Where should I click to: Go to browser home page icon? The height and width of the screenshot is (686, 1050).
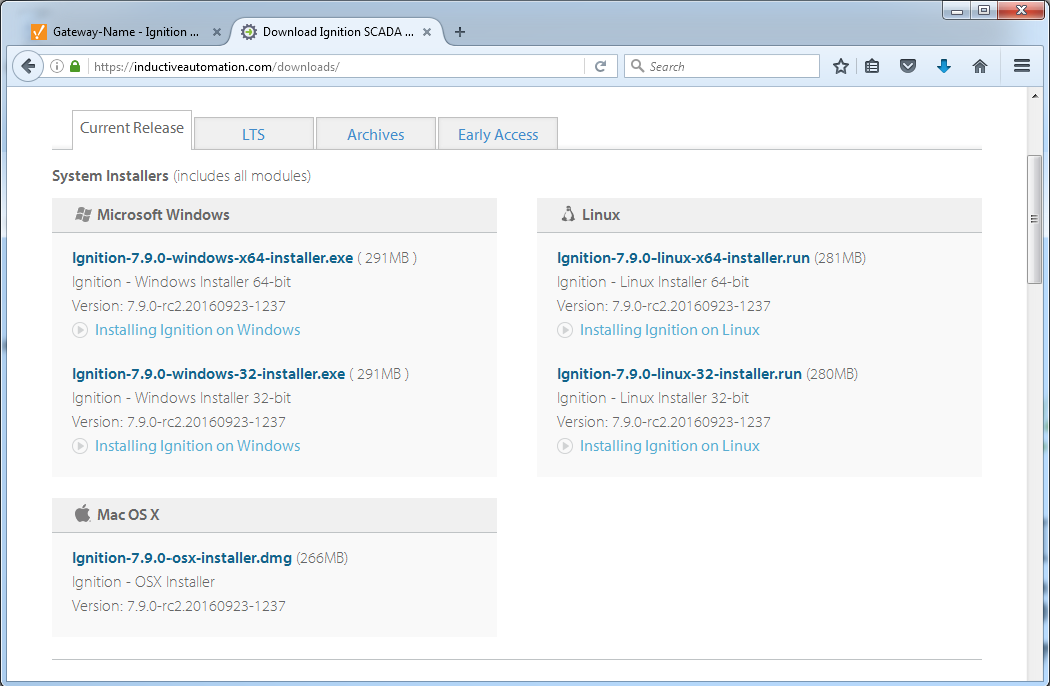[980, 66]
